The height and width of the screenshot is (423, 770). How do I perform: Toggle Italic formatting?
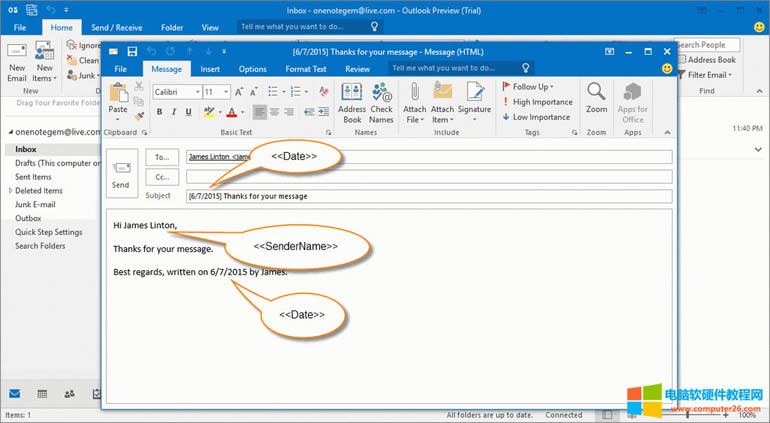tap(173, 112)
